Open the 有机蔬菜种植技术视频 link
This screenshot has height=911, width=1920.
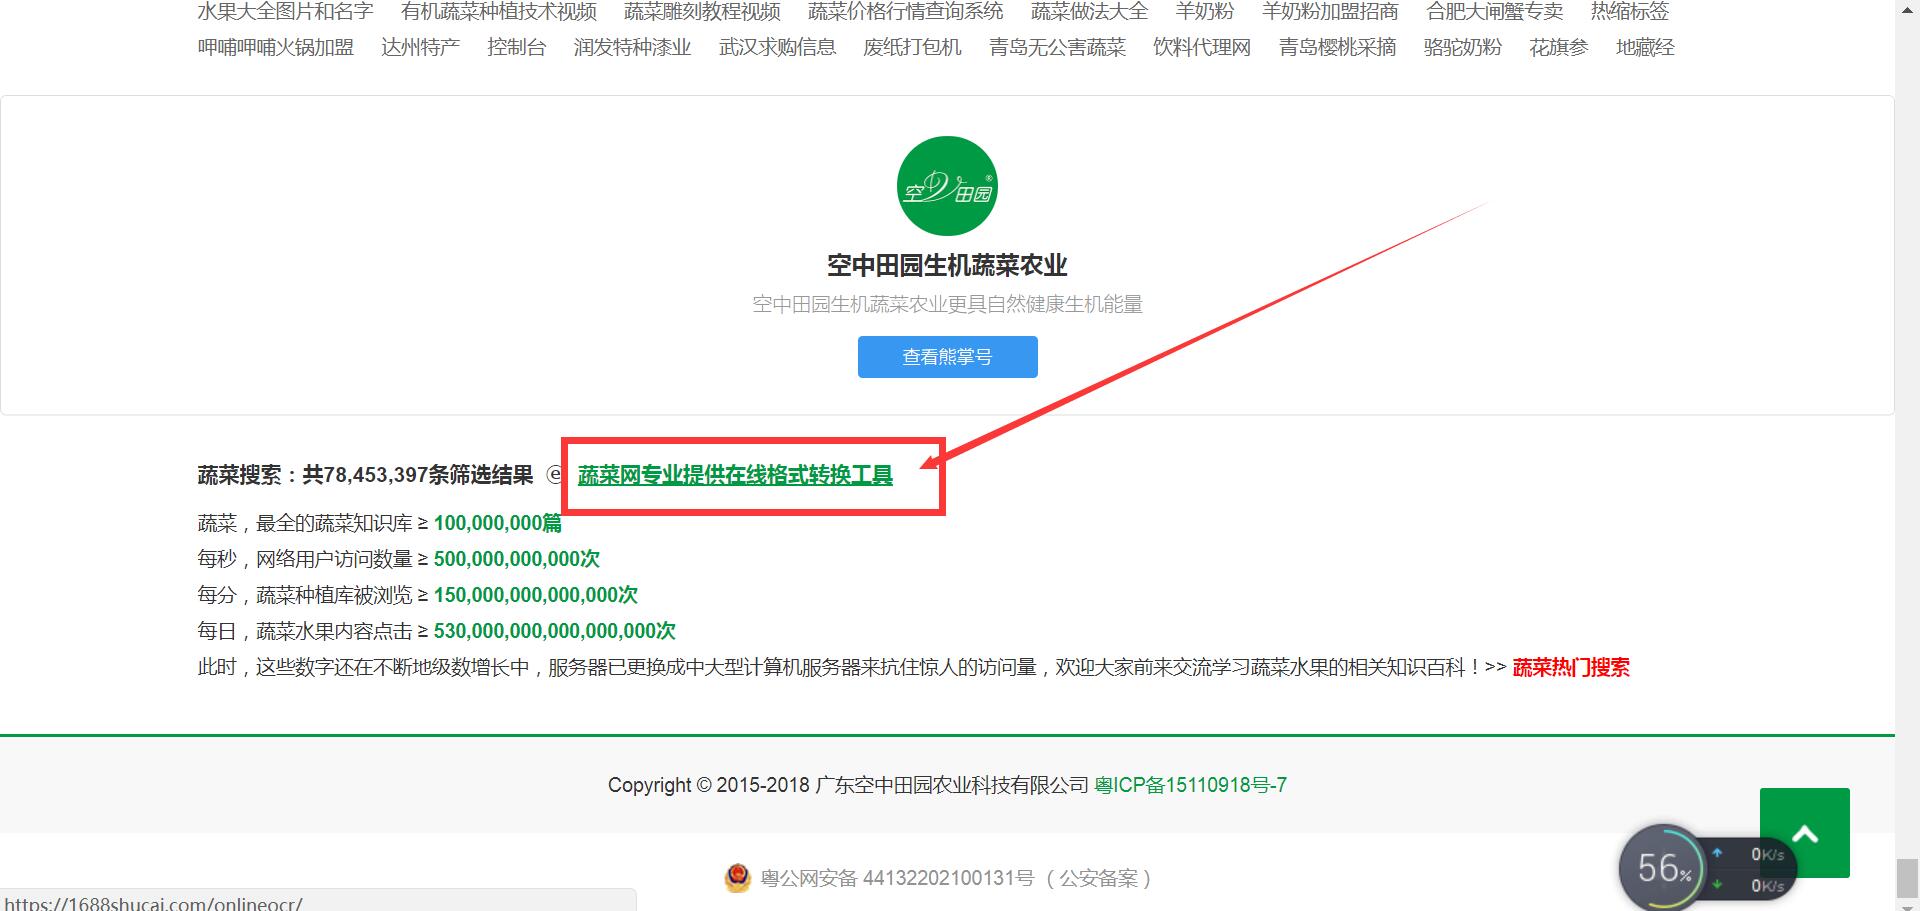point(500,12)
